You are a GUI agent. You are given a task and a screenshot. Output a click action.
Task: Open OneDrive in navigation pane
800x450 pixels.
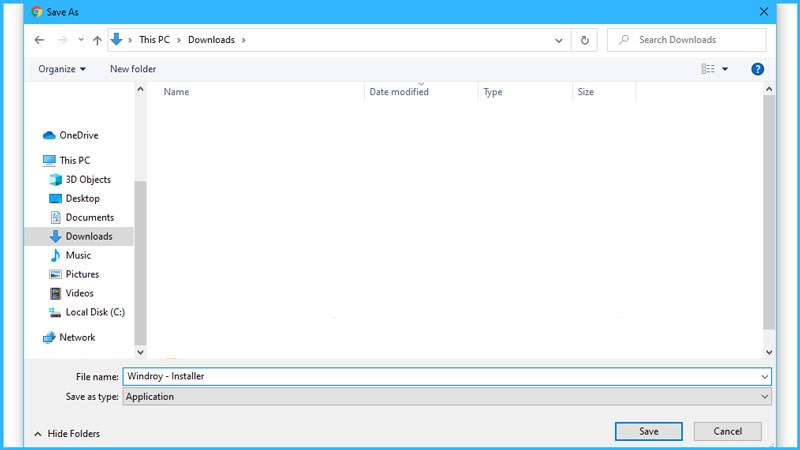(x=78, y=135)
